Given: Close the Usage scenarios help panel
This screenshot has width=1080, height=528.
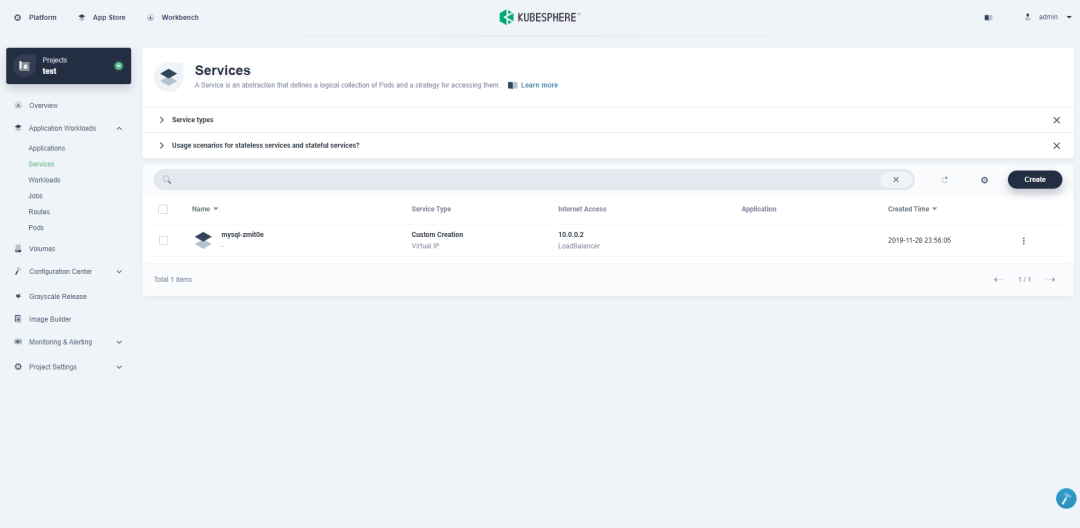Looking at the screenshot, I should pos(1057,146).
